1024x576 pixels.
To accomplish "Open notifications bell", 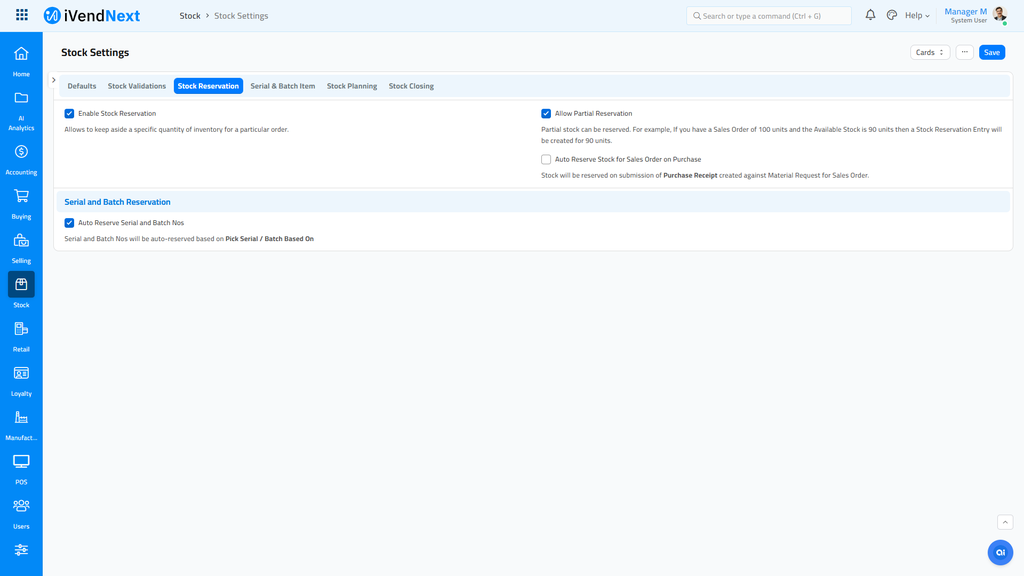I will pos(870,15).
